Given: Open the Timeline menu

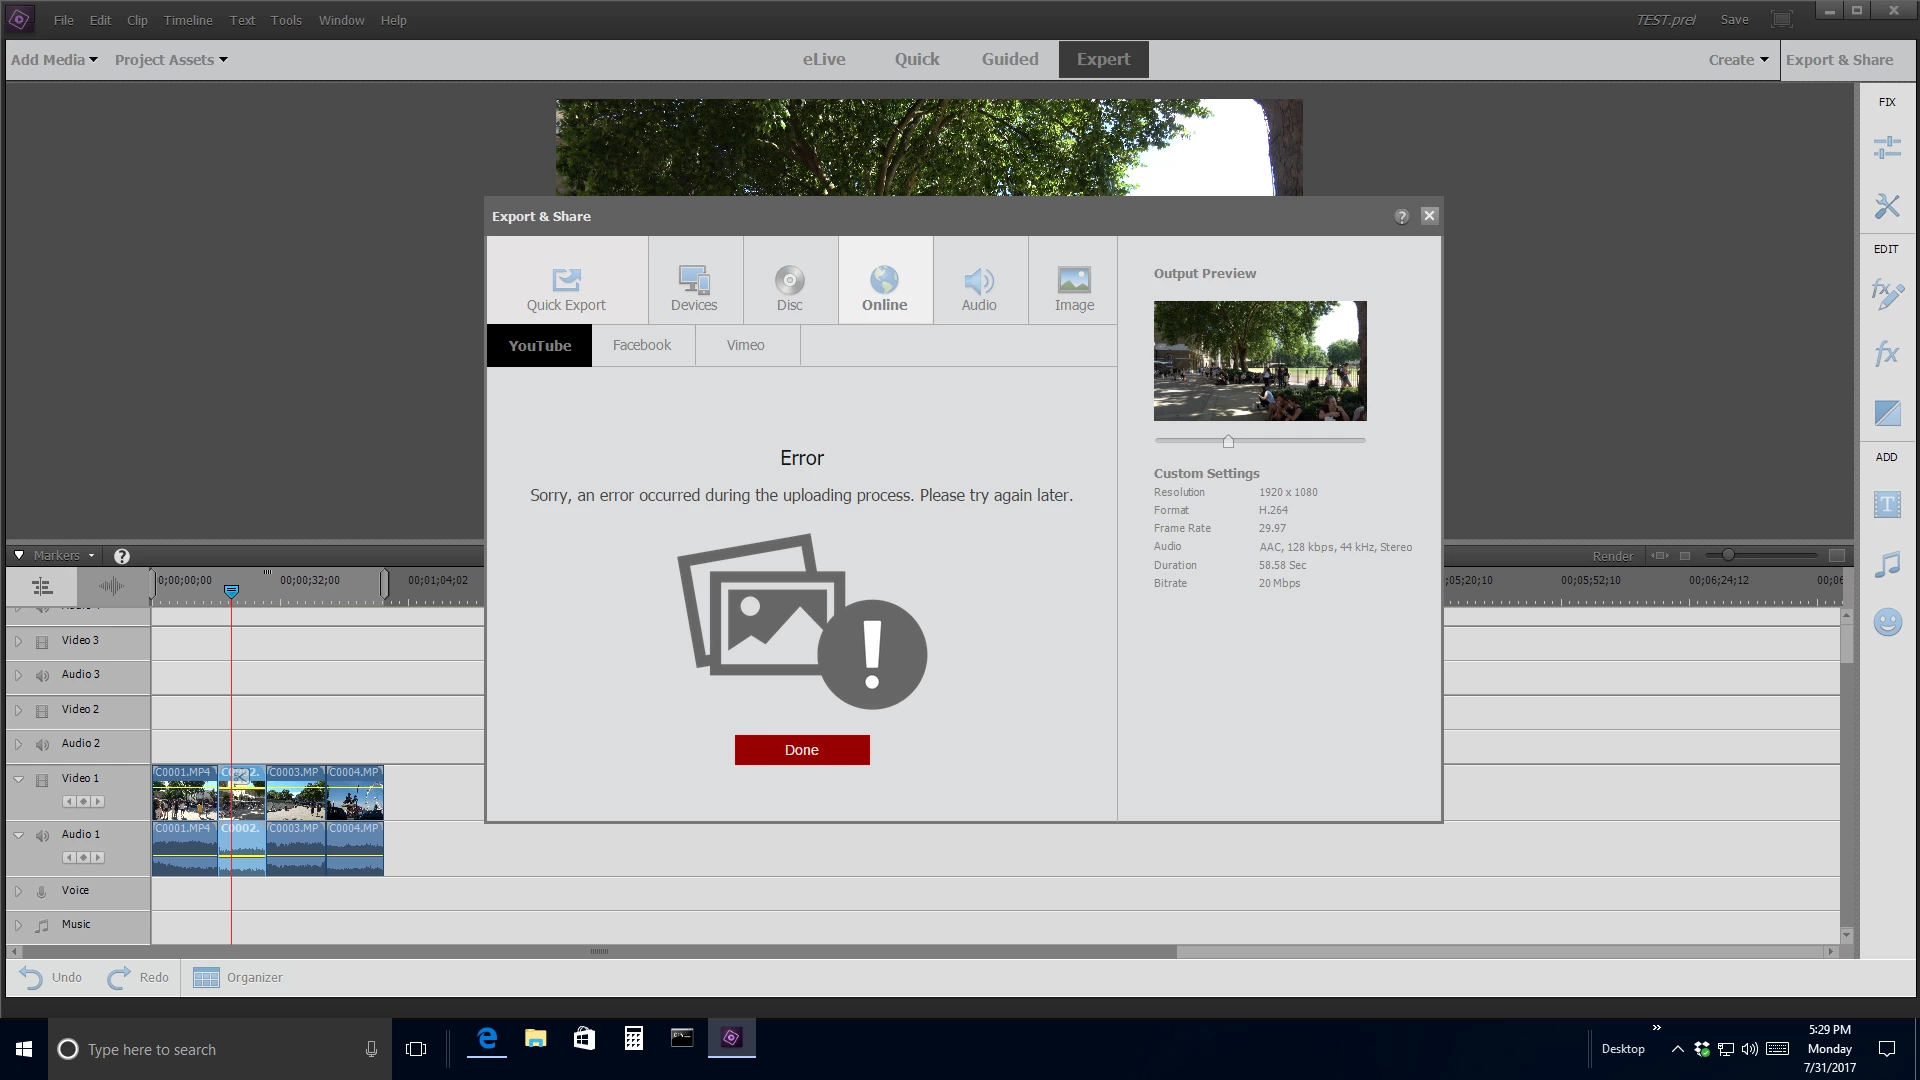Looking at the screenshot, I should pyautogui.click(x=188, y=20).
